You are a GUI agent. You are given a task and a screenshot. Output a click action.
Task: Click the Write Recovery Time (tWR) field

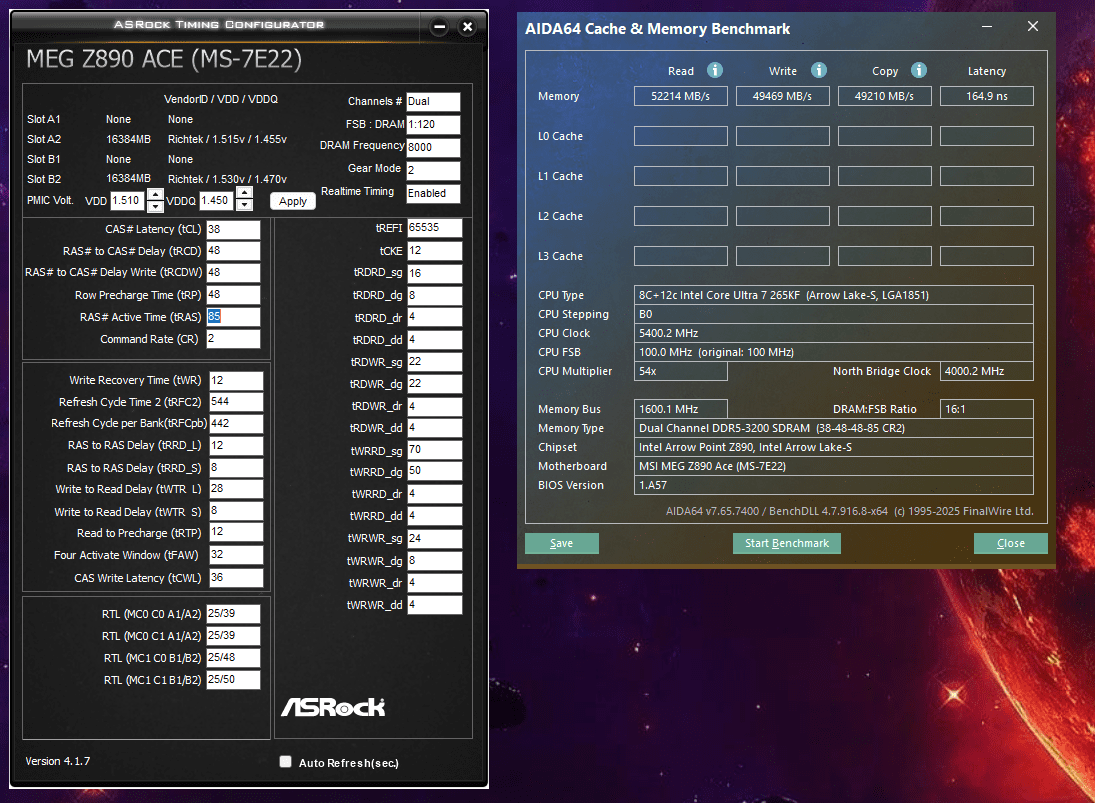click(236, 381)
